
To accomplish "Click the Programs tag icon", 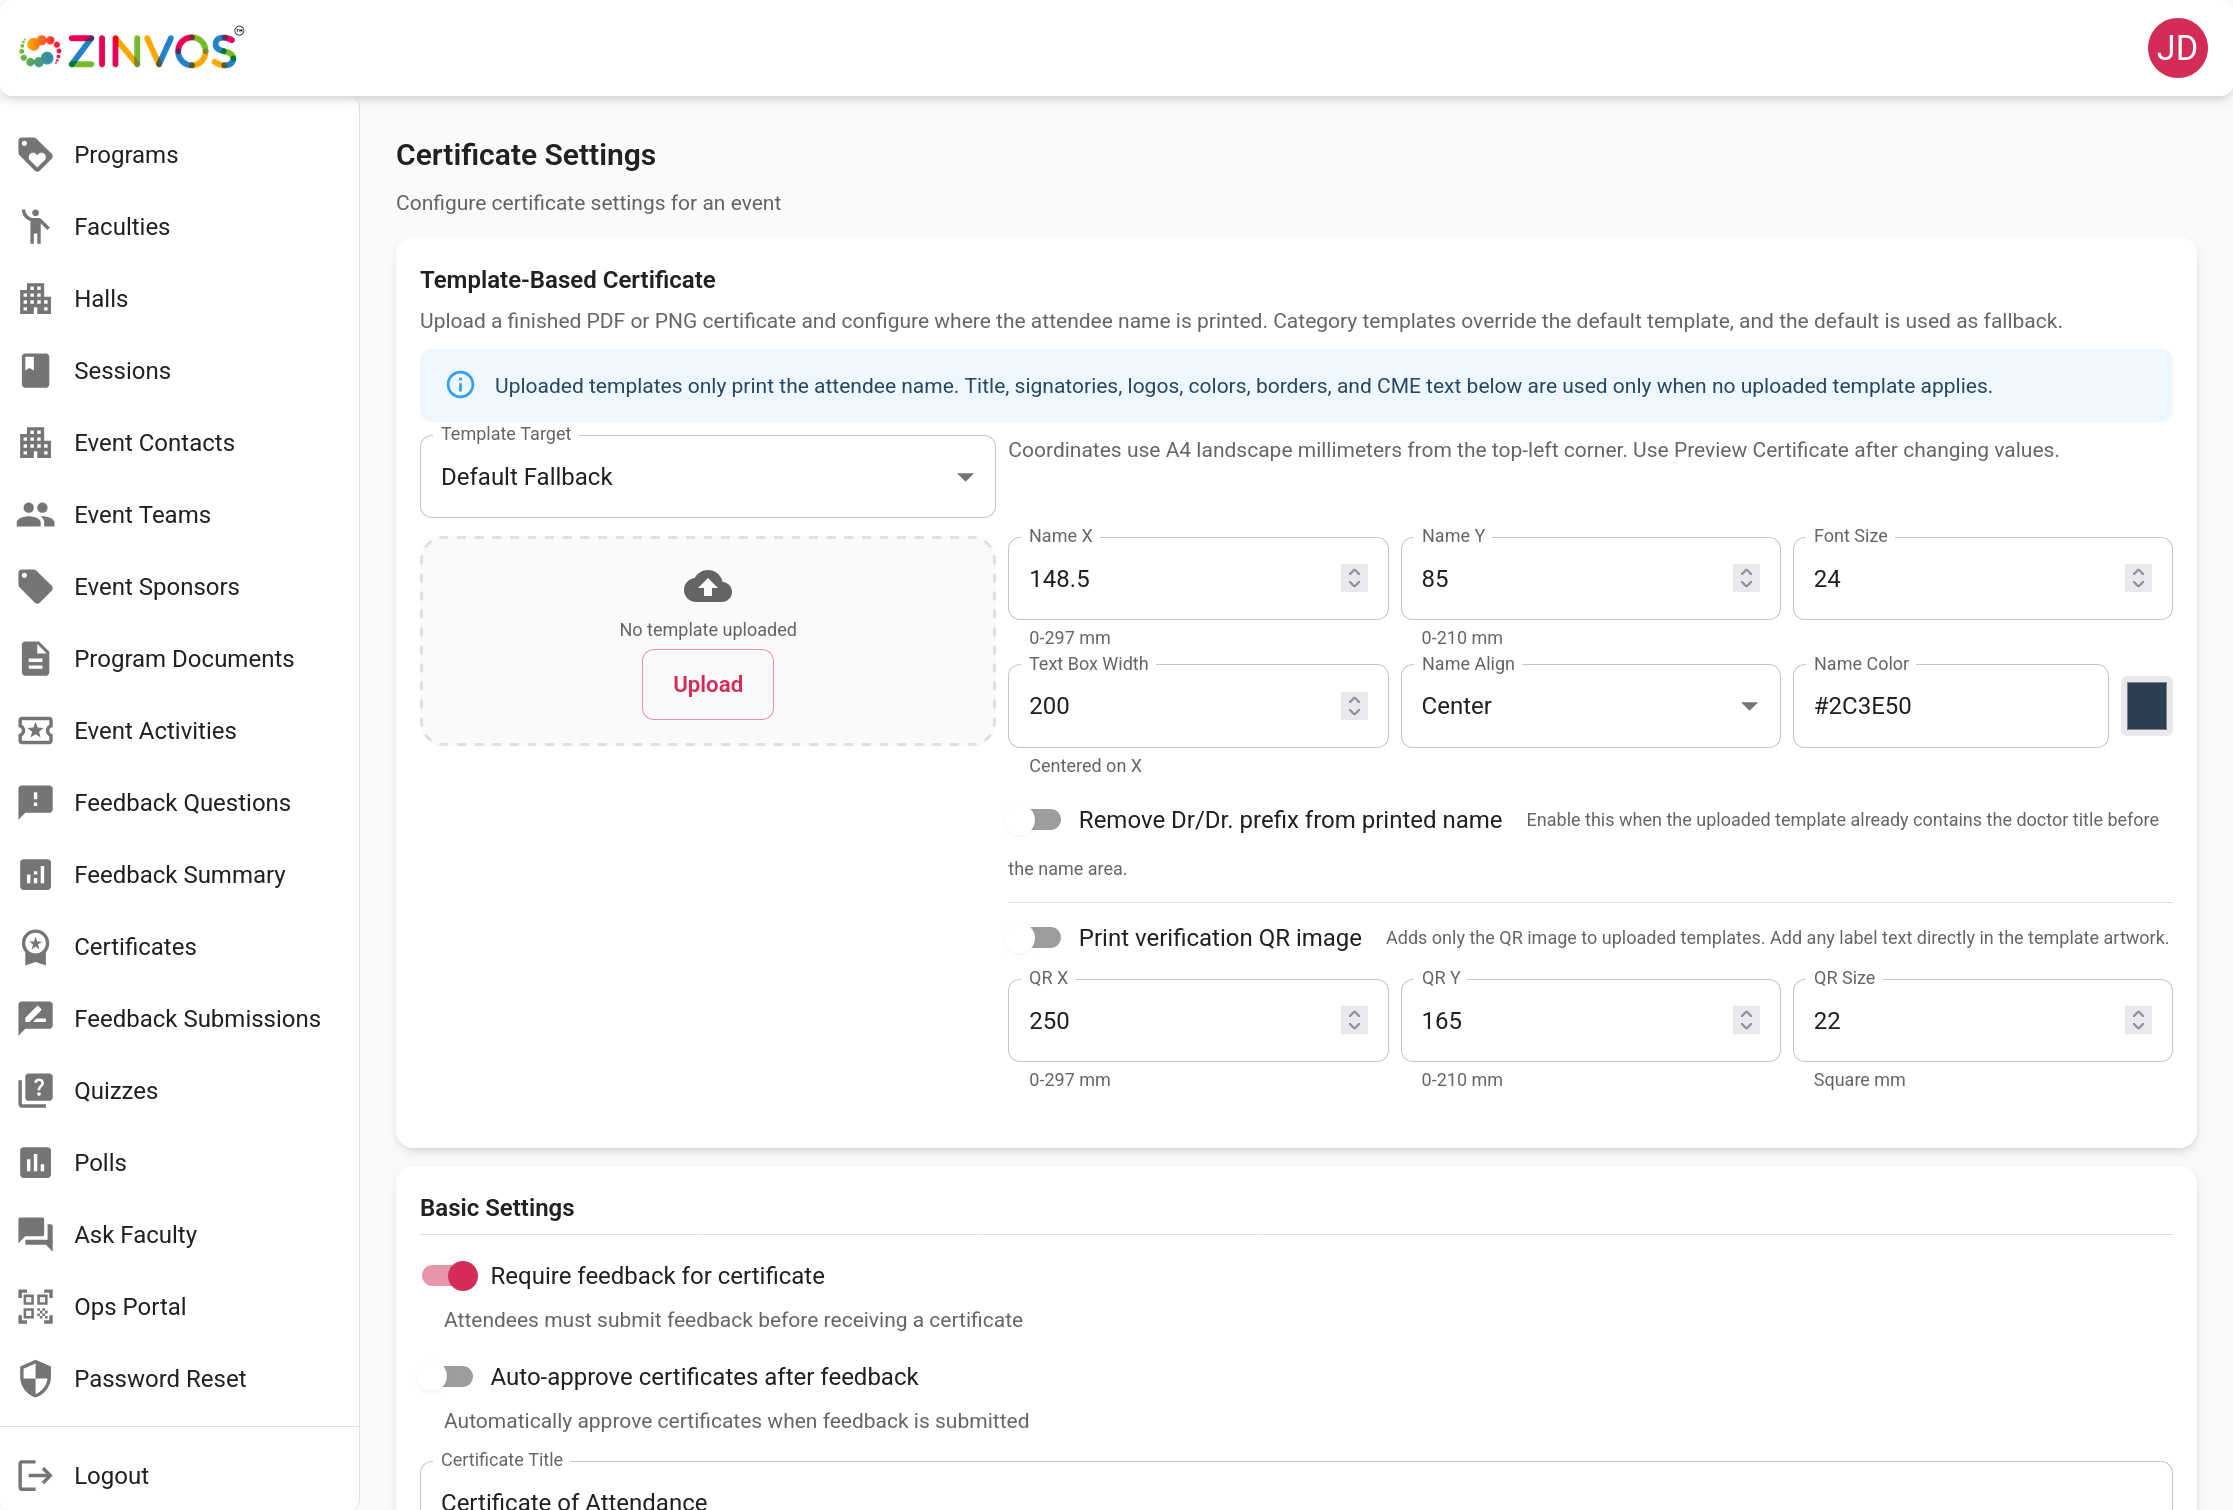I will (x=36, y=155).
